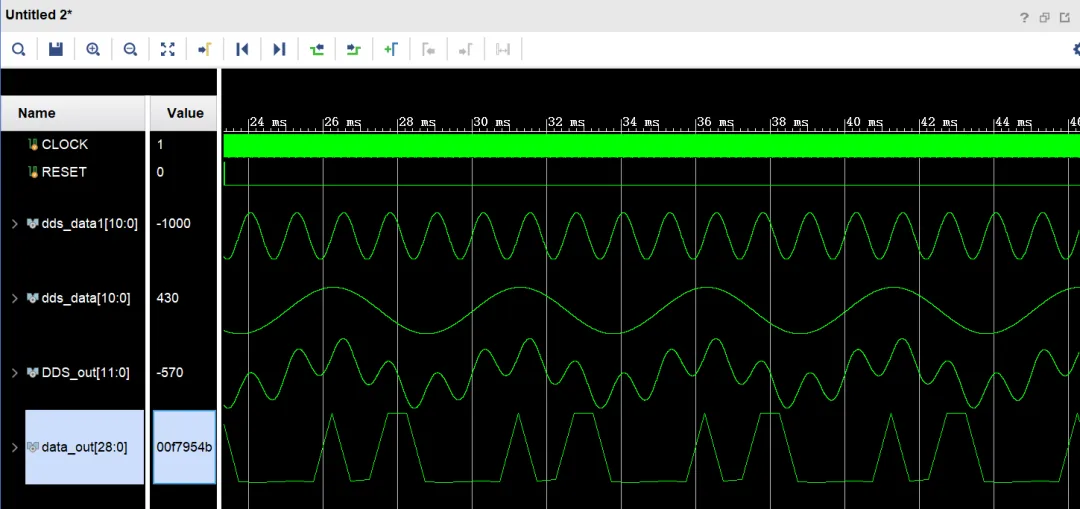This screenshot has width=1080, height=509.
Task: Select the CLOCK signal row
Action: [64, 145]
